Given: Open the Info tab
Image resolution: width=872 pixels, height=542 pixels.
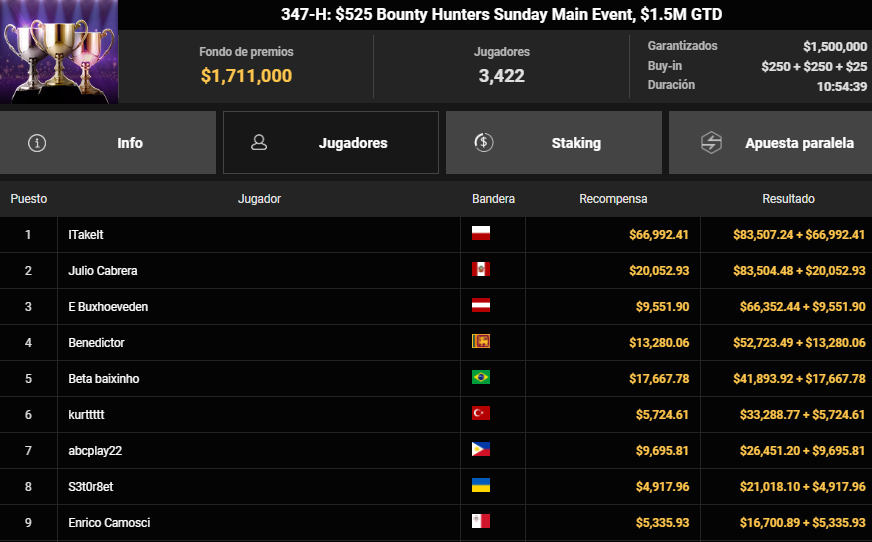Looking at the screenshot, I should 108,142.
